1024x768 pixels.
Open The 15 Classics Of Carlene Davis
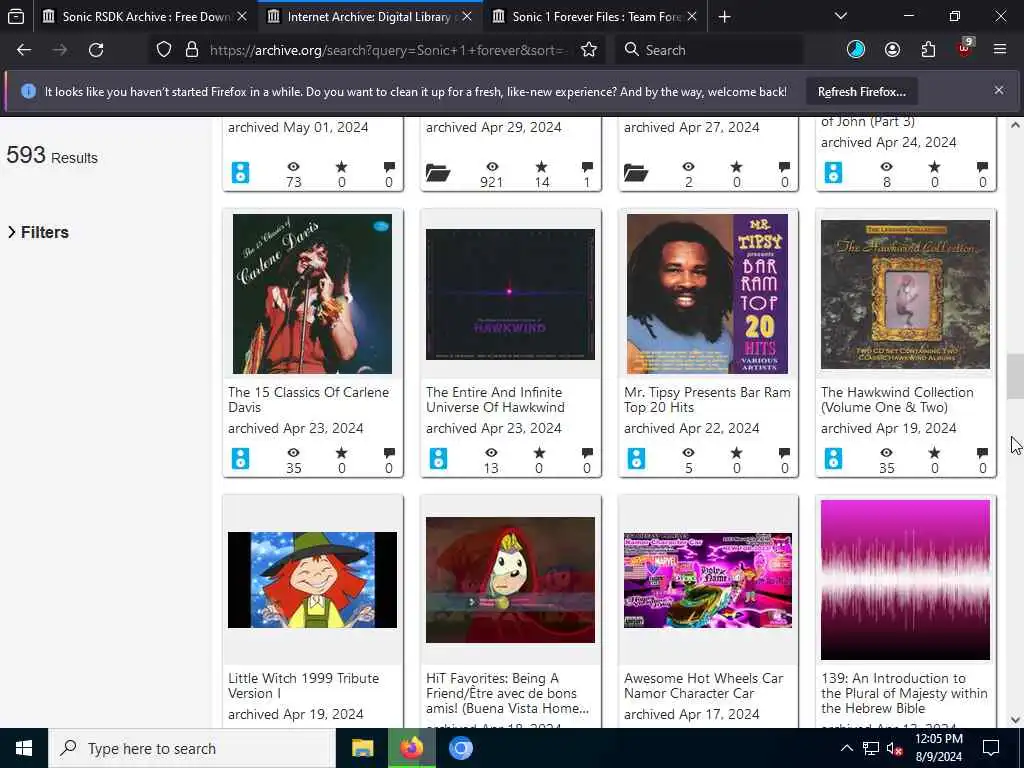[308, 400]
